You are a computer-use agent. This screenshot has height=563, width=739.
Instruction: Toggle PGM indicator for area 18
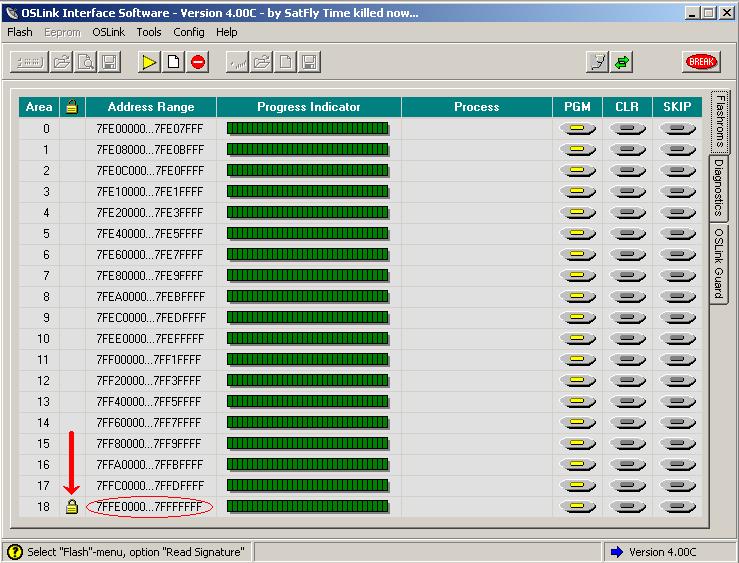point(577,507)
